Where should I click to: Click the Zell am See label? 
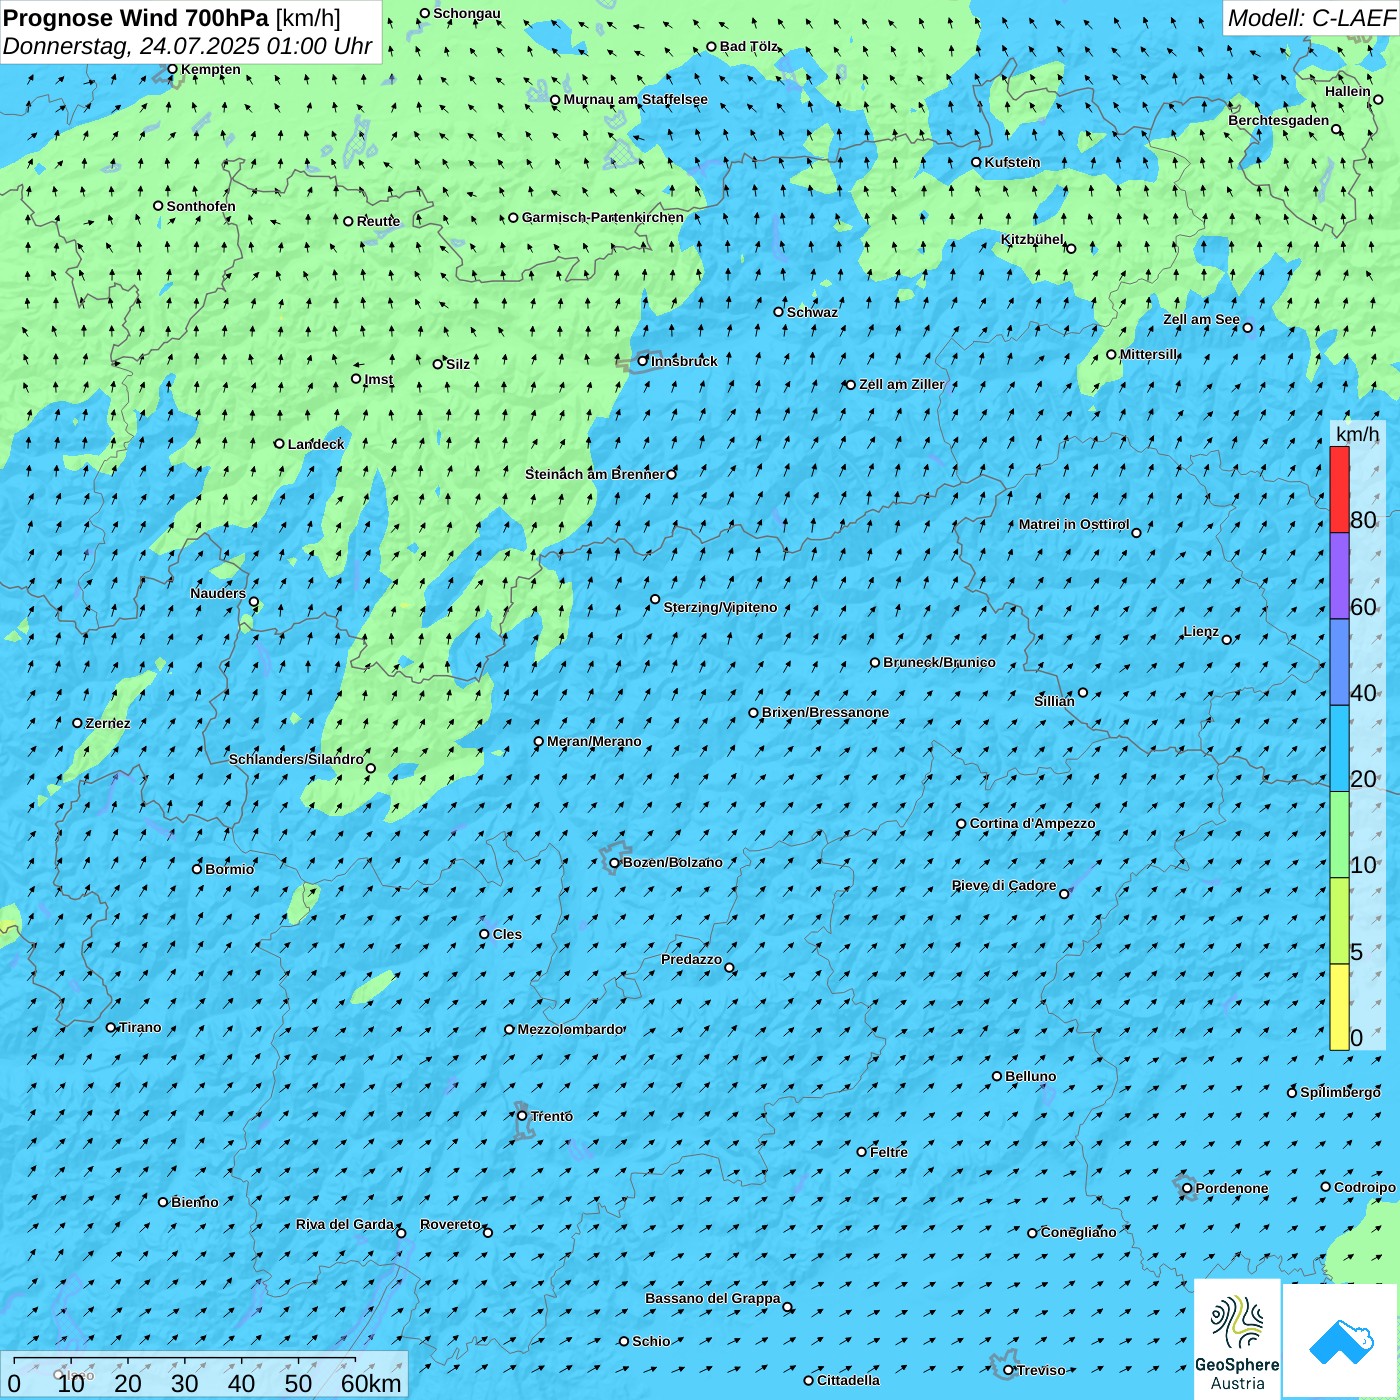tap(1201, 319)
